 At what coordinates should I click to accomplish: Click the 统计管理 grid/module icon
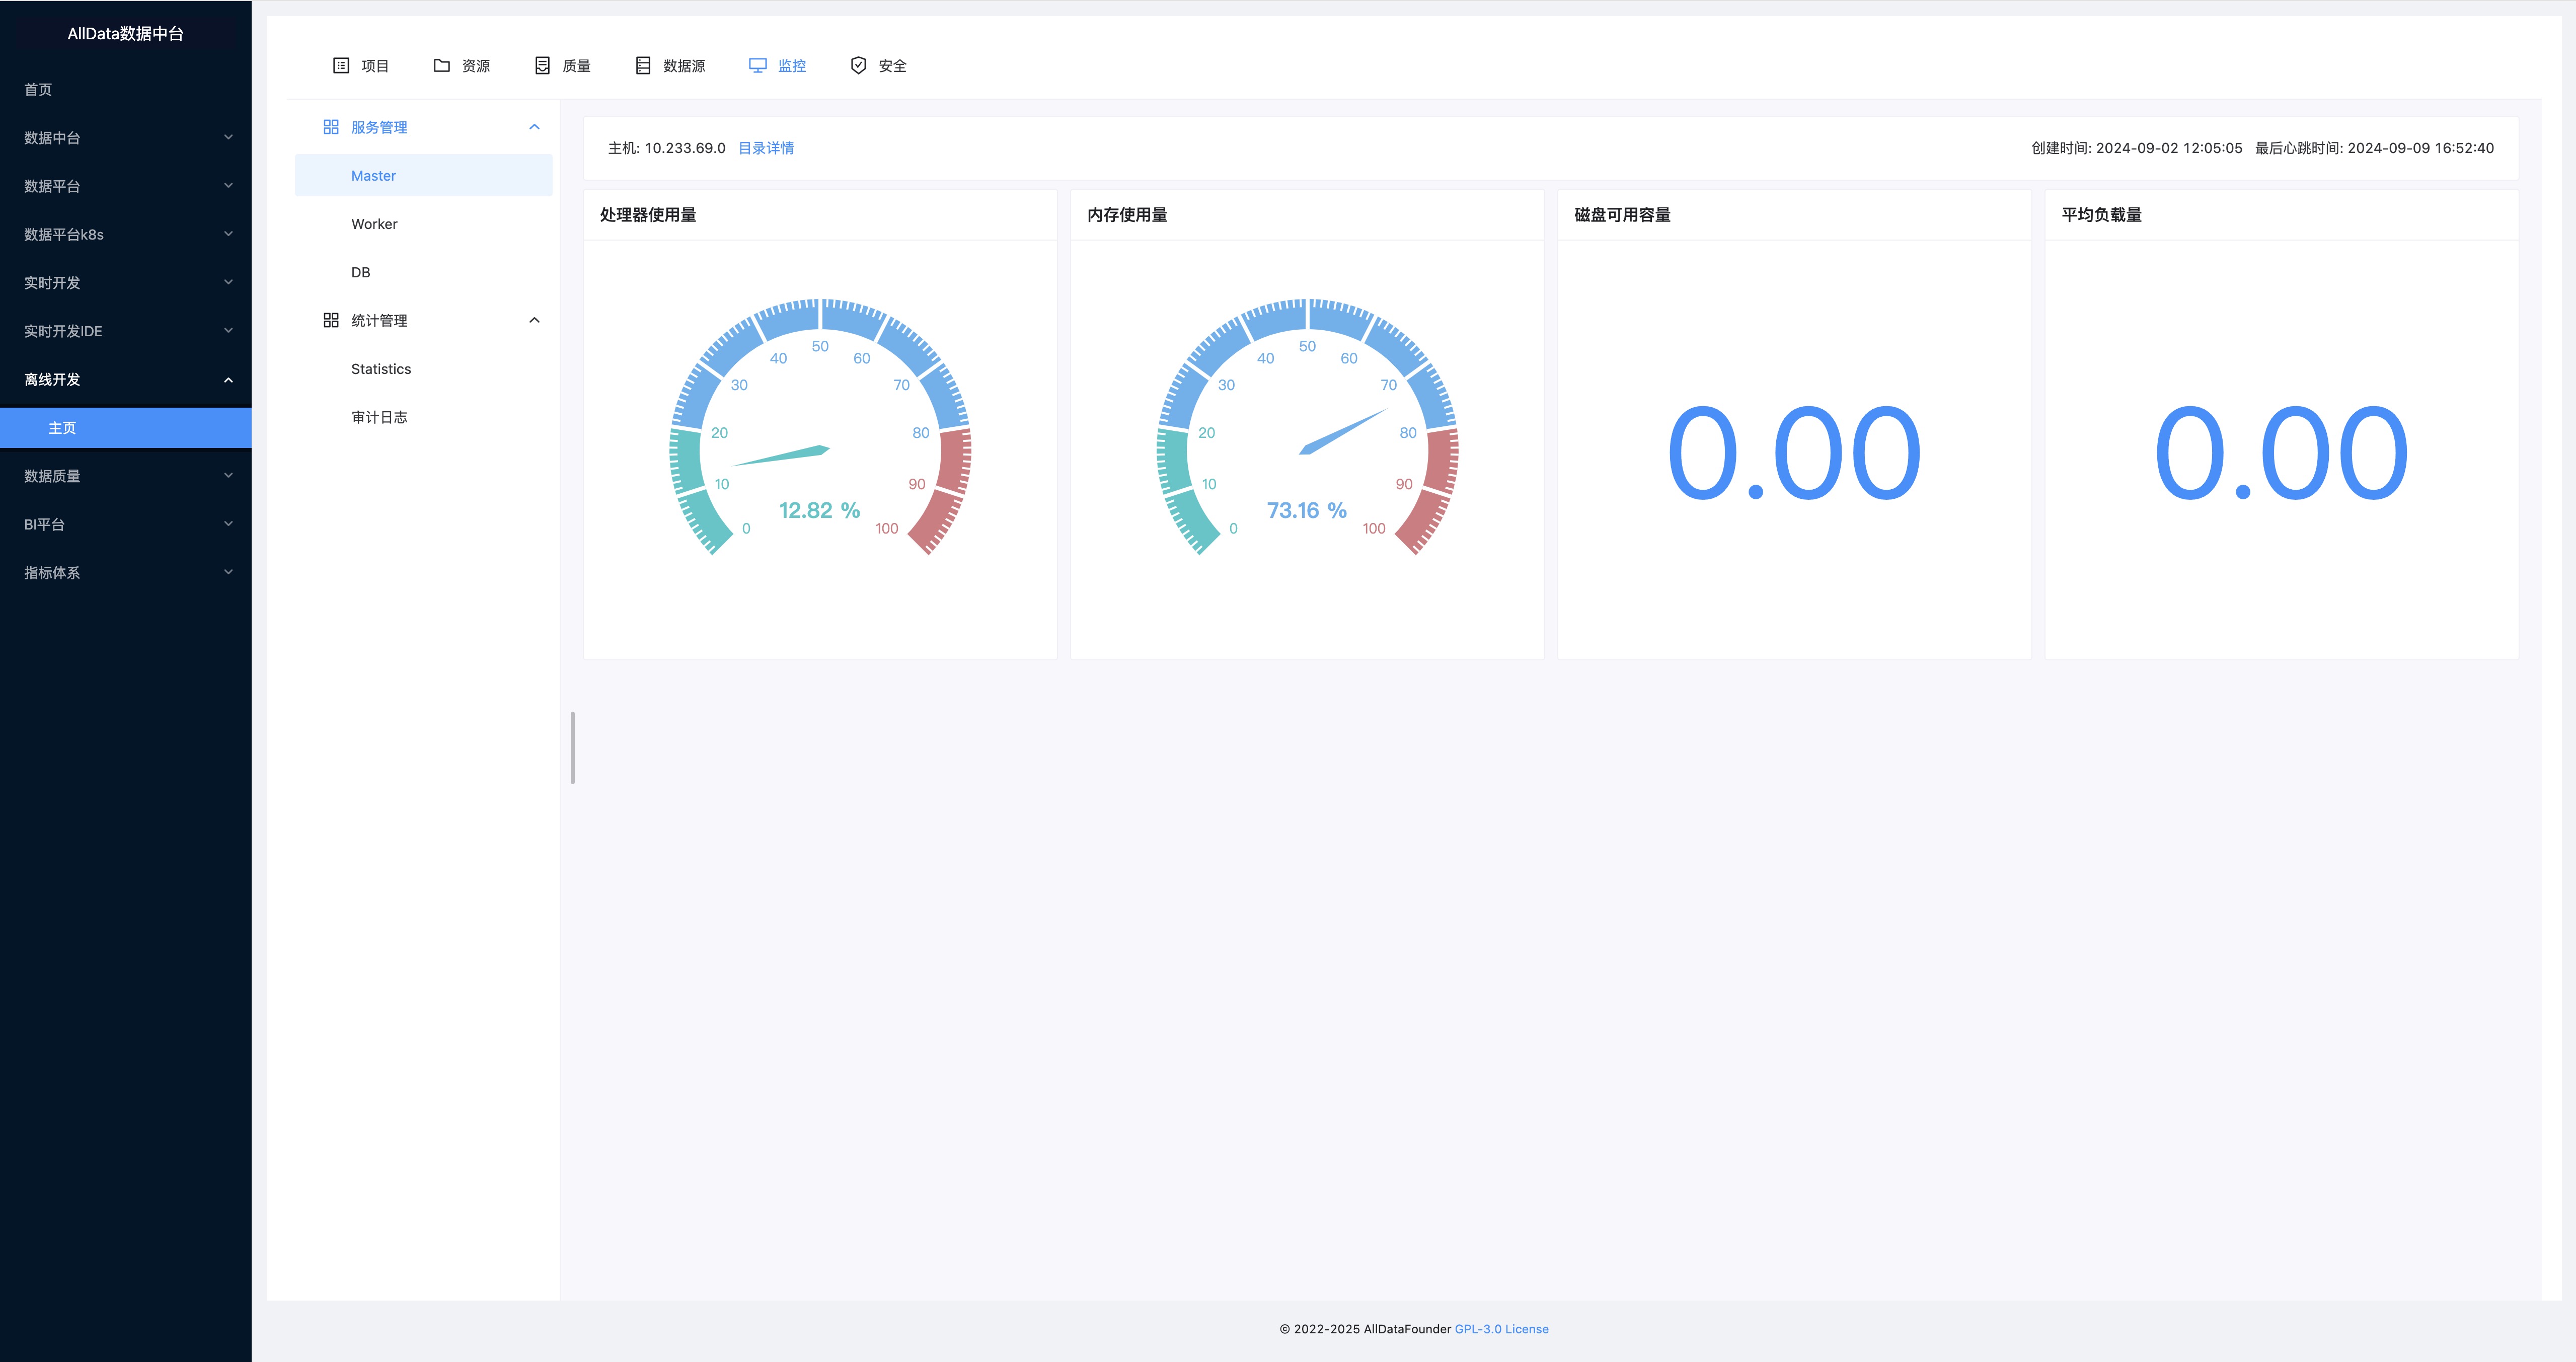pyautogui.click(x=329, y=321)
